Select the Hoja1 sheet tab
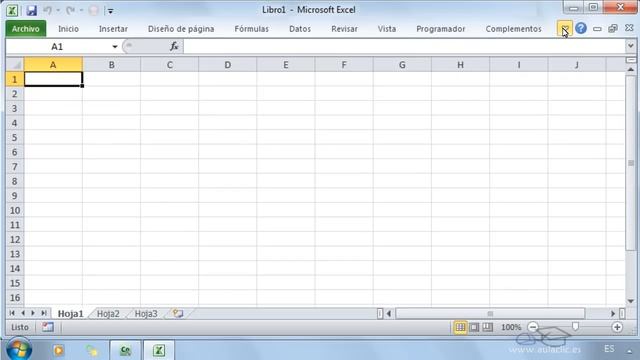 click(70, 313)
